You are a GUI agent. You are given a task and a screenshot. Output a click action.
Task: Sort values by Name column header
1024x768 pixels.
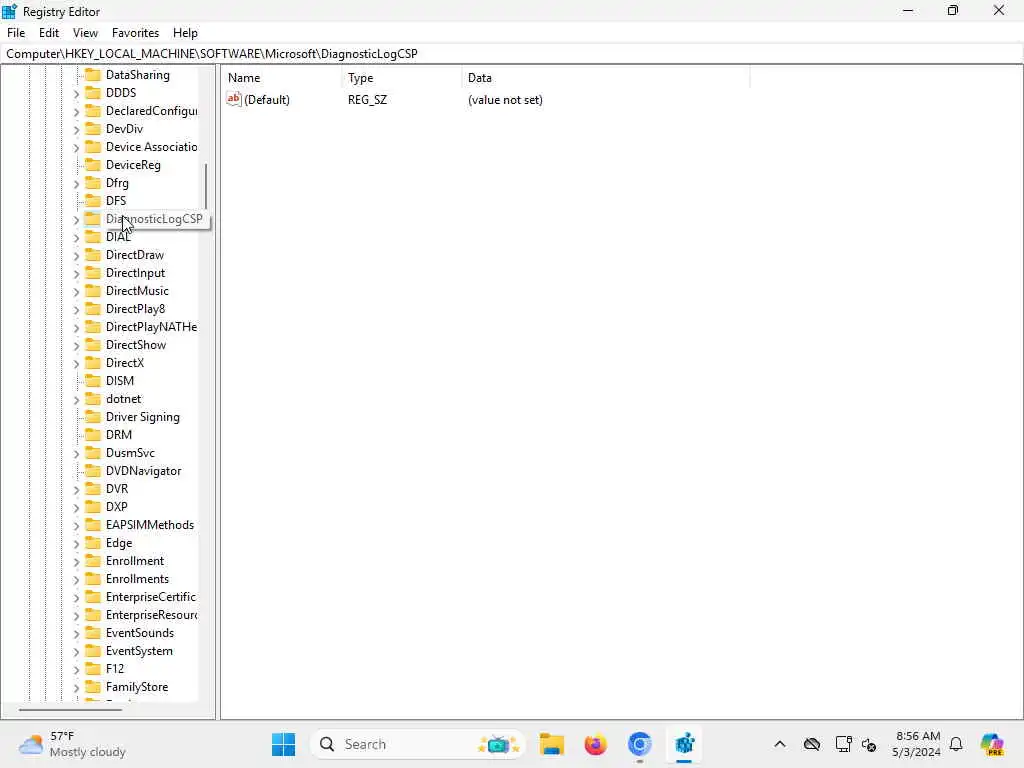coord(281,78)
